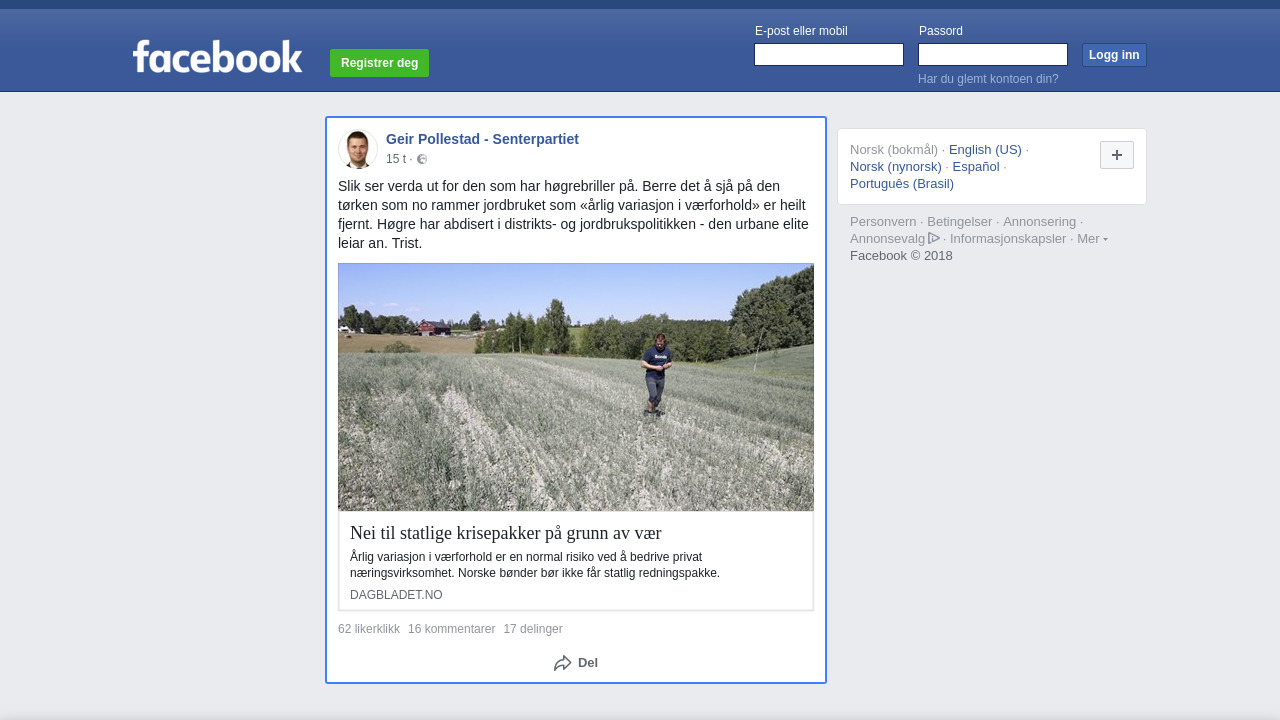This screenshot has width=1280, height=720.
Task: Open the Annonsevalg footer link
Action: tap(888, 239)
